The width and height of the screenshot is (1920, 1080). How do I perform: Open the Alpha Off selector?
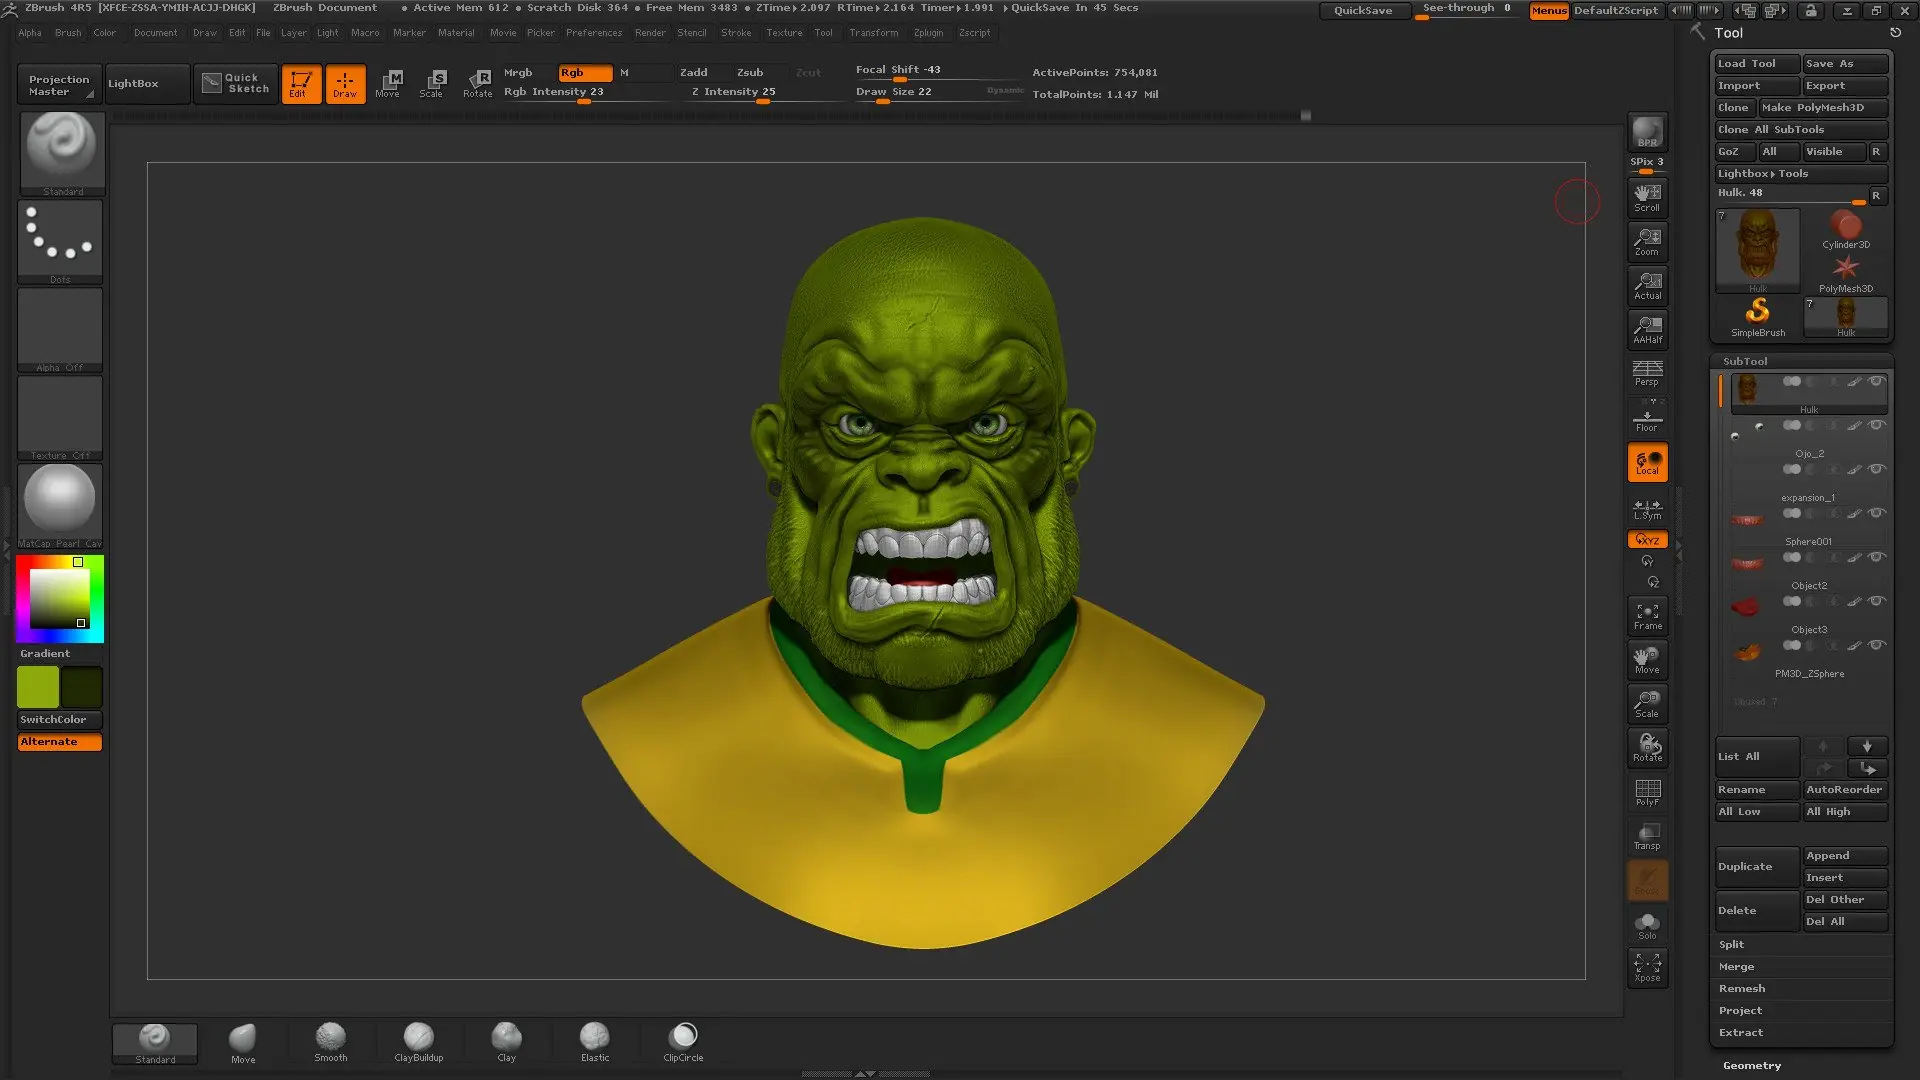tap(60, 329)
